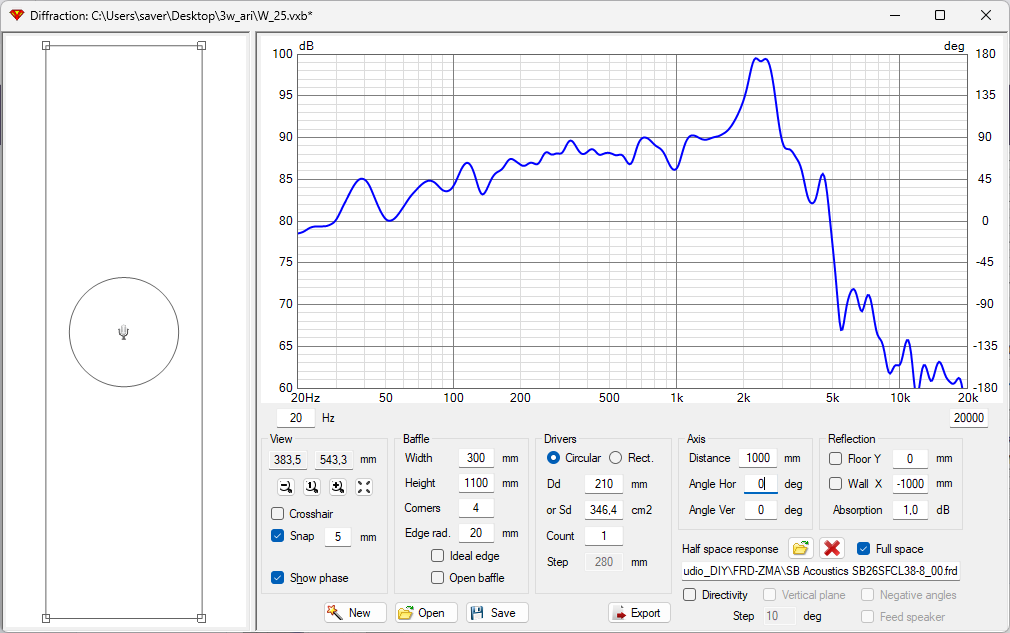Viewport: 1010px width, 633px height.
Task: Select the bottom-right baffle corner handle
Action: point(202,618)
